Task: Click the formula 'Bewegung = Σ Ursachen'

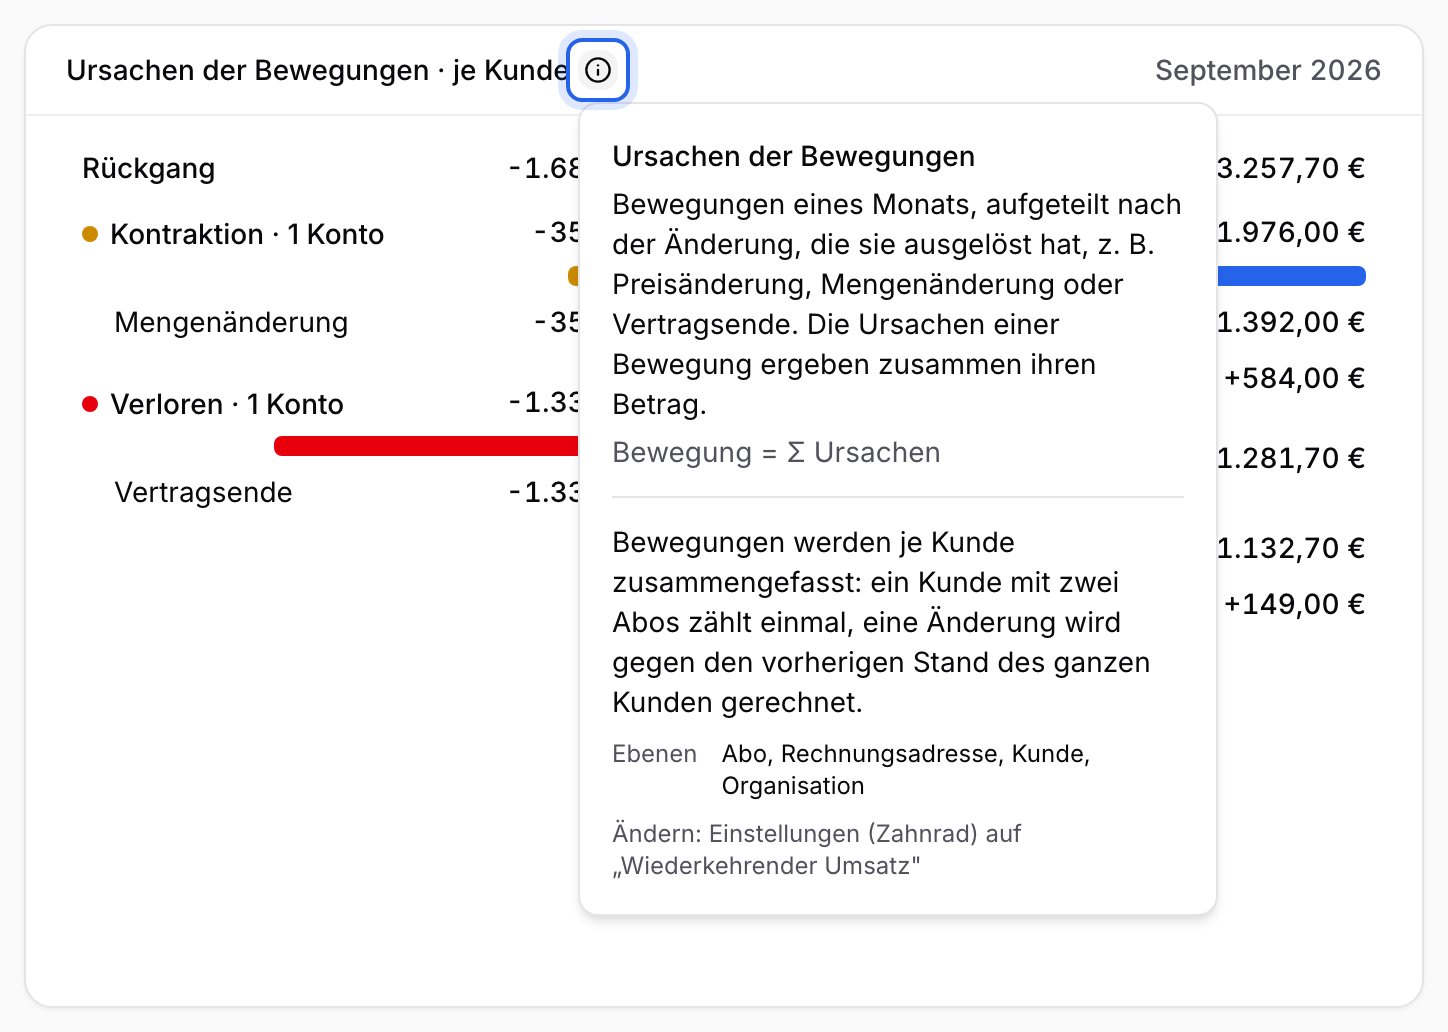Action: click(x=776, y=452)
